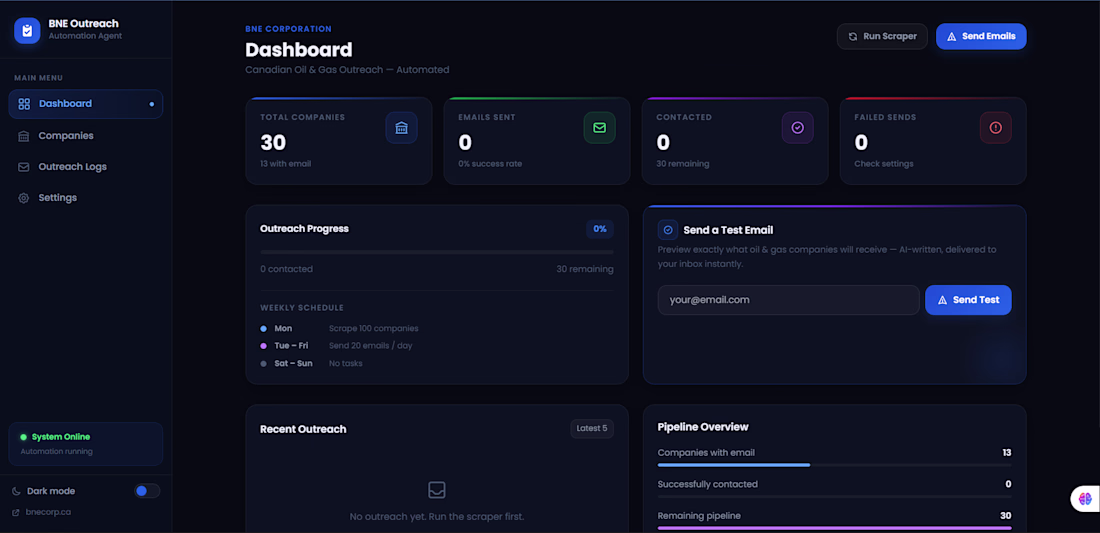Click the Total Companies building icon

[401, 128]
